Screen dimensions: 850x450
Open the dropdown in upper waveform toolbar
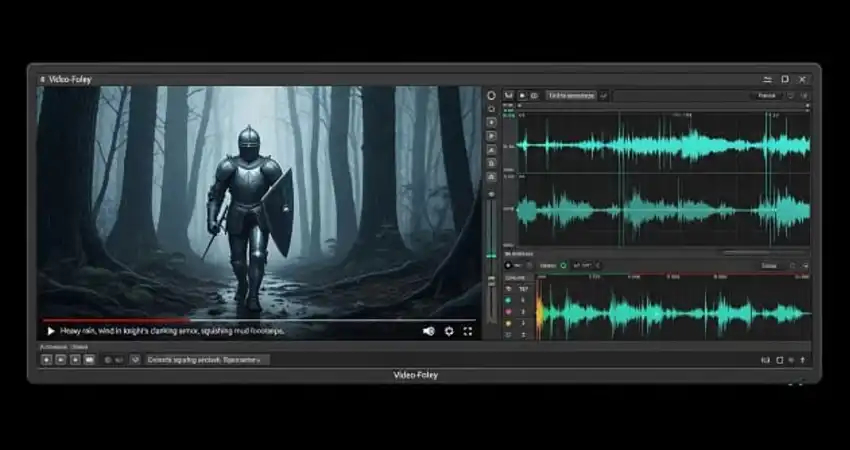pyautogui.click(x=571, y=96)
